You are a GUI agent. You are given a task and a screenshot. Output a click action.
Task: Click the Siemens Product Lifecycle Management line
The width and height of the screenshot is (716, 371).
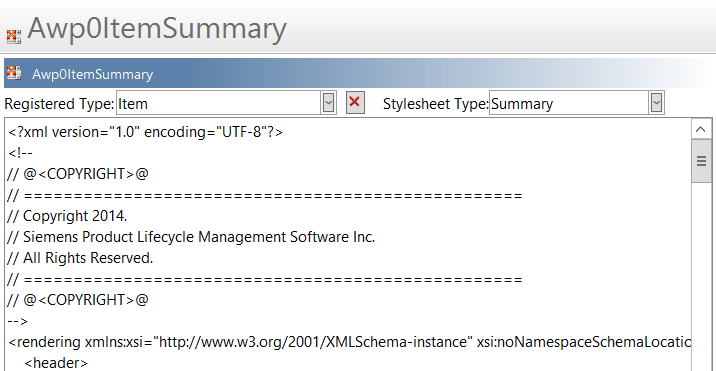click(191, 237)
